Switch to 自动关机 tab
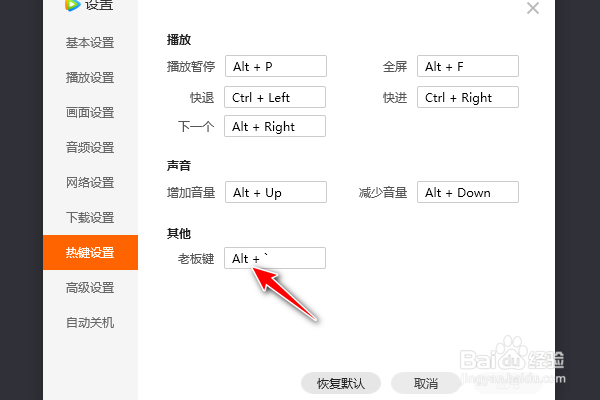Image resolution: width=600 pixels, height=400 pixels. (x=90, y=323)
